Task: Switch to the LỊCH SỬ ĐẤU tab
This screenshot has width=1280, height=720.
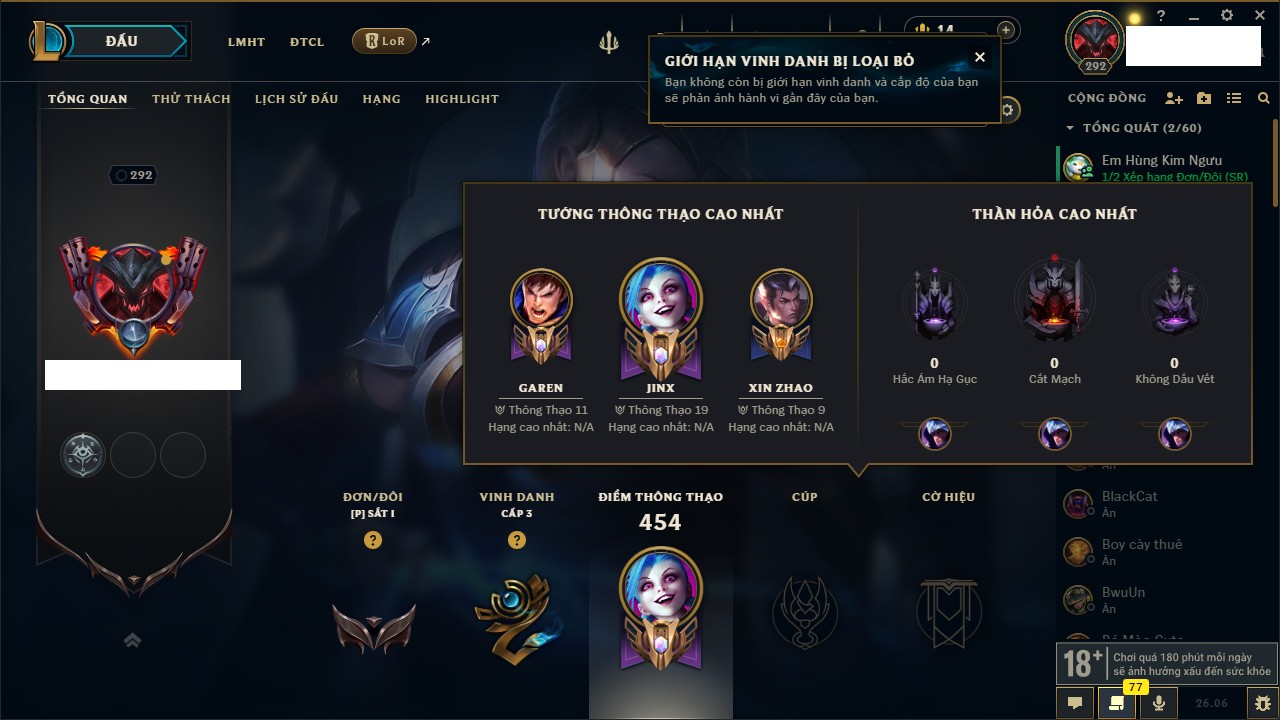Action: (296, 99)
